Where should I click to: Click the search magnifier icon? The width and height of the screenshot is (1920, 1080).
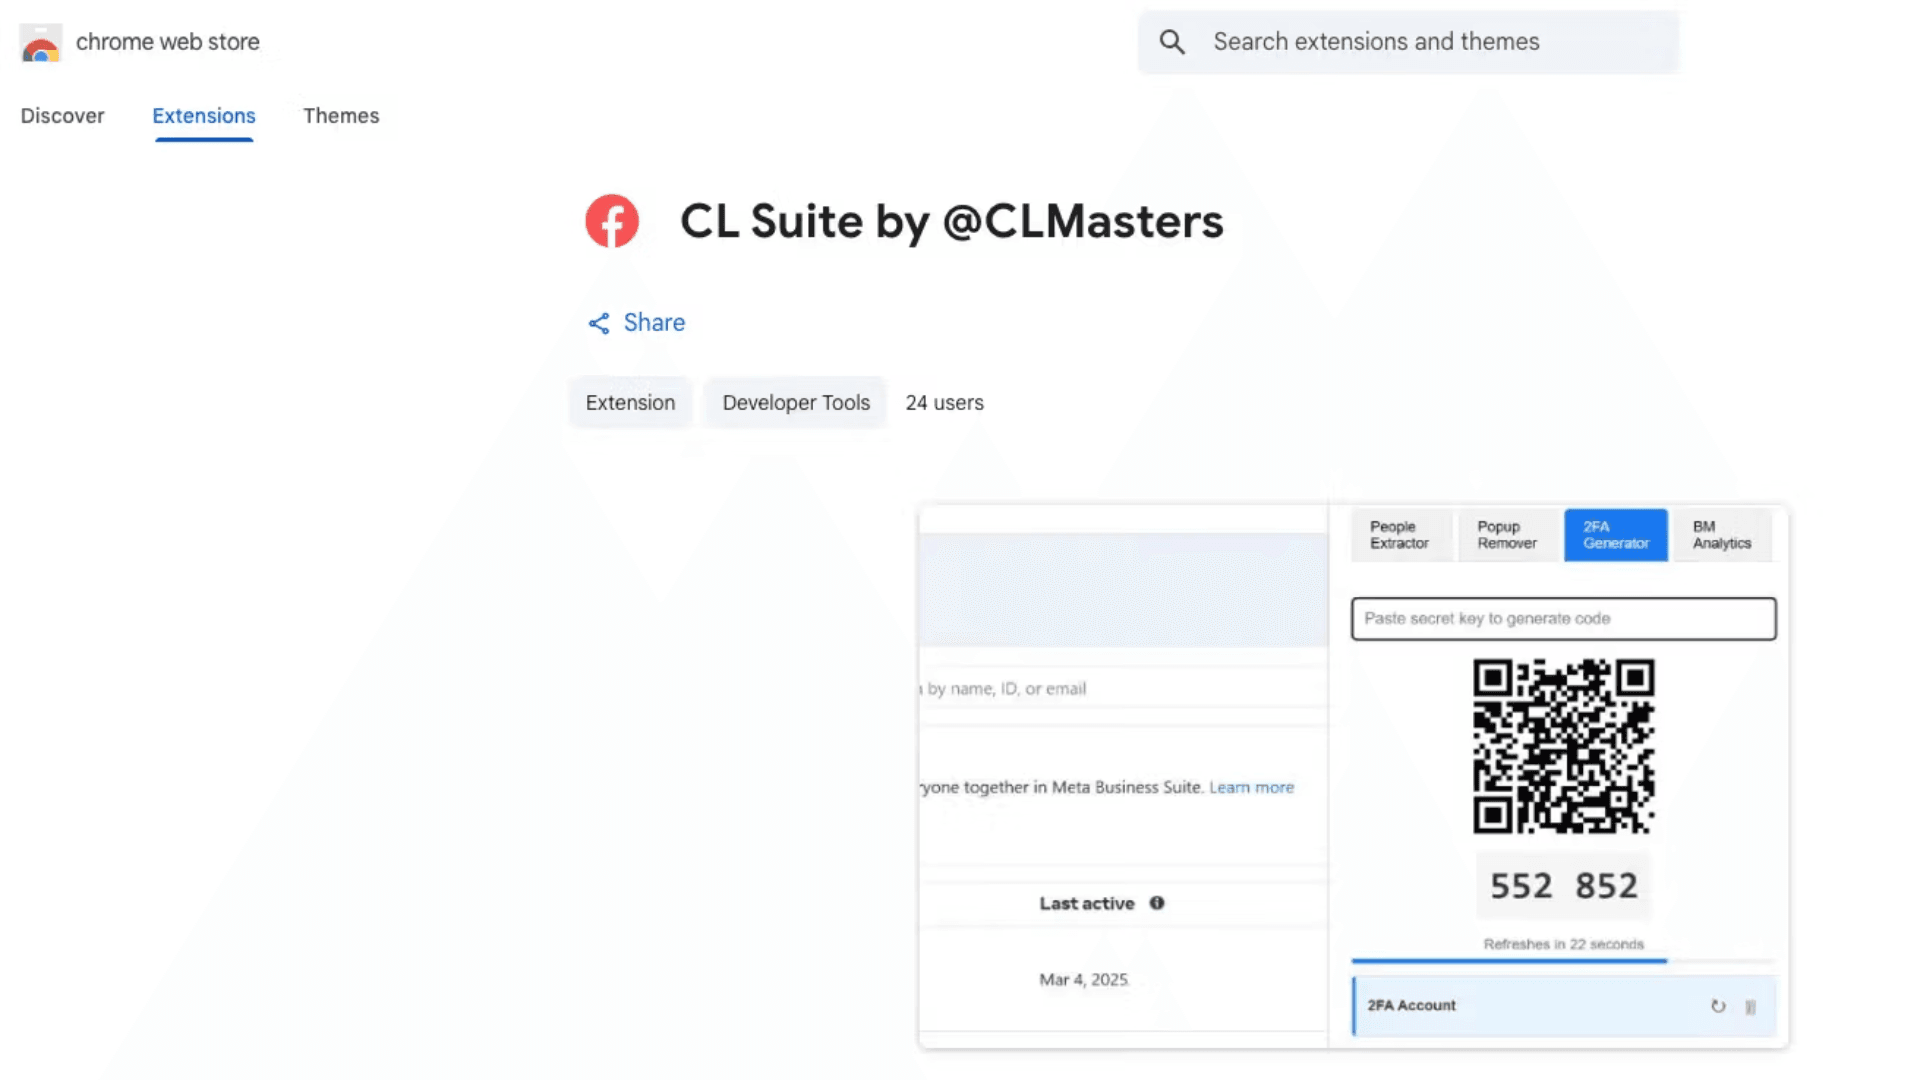[x=1172, y=42]
